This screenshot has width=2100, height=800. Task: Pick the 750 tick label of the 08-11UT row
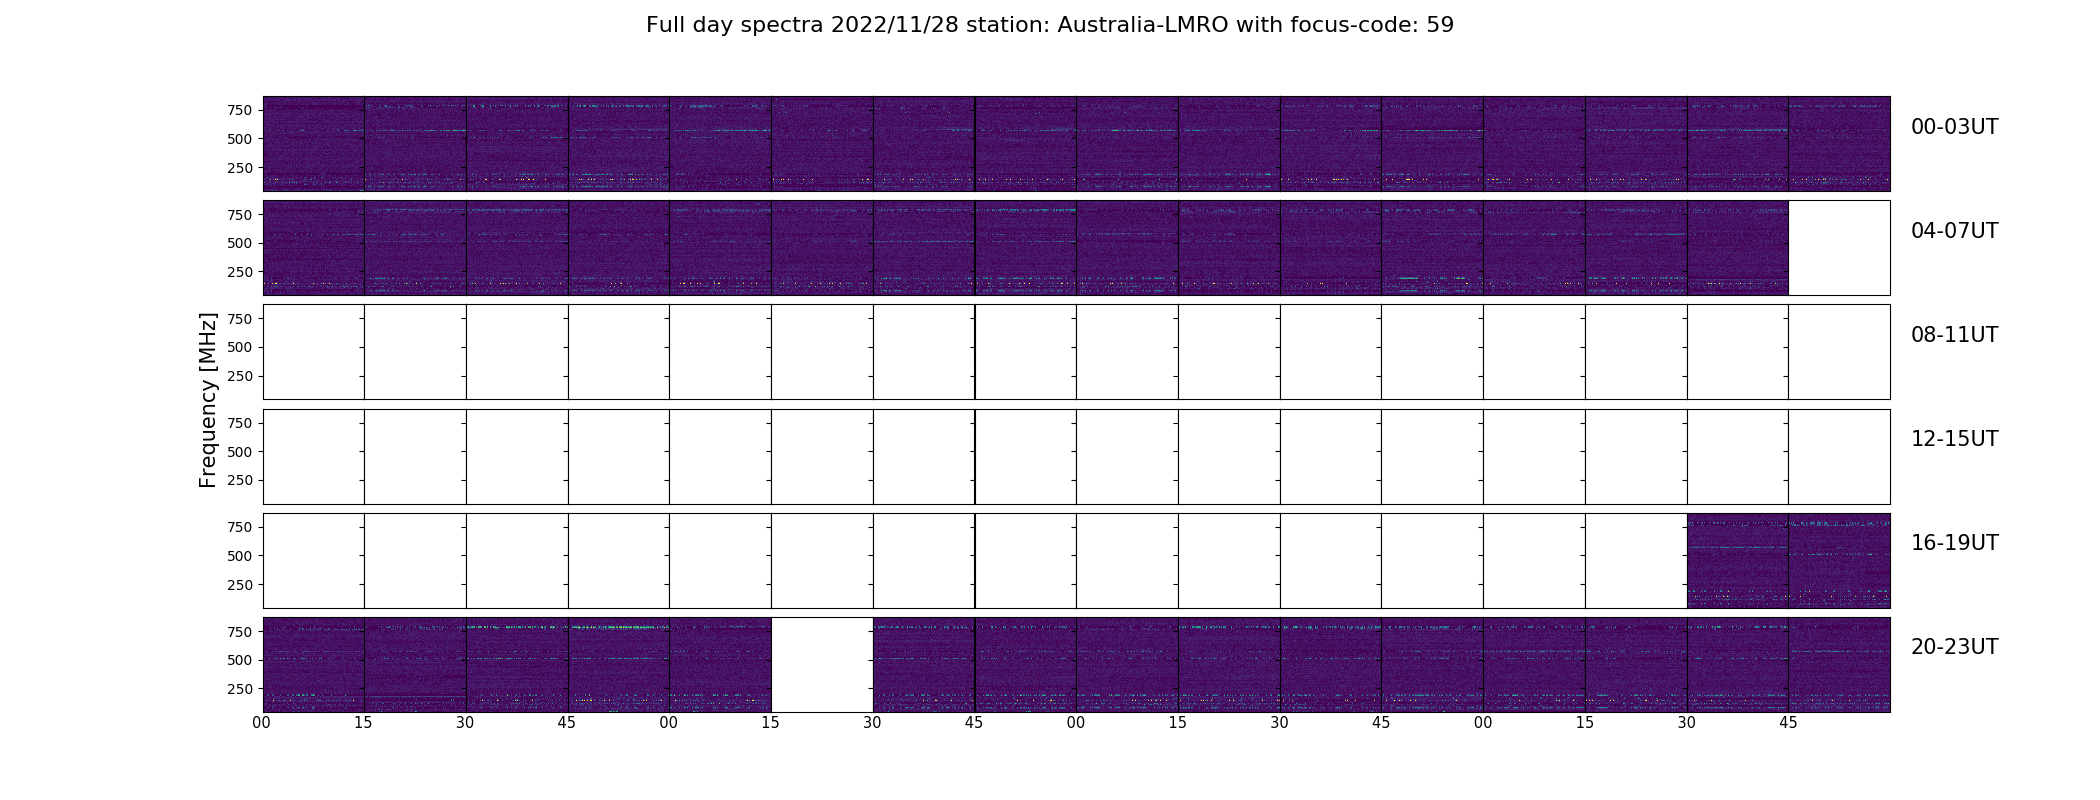(240, 319)
